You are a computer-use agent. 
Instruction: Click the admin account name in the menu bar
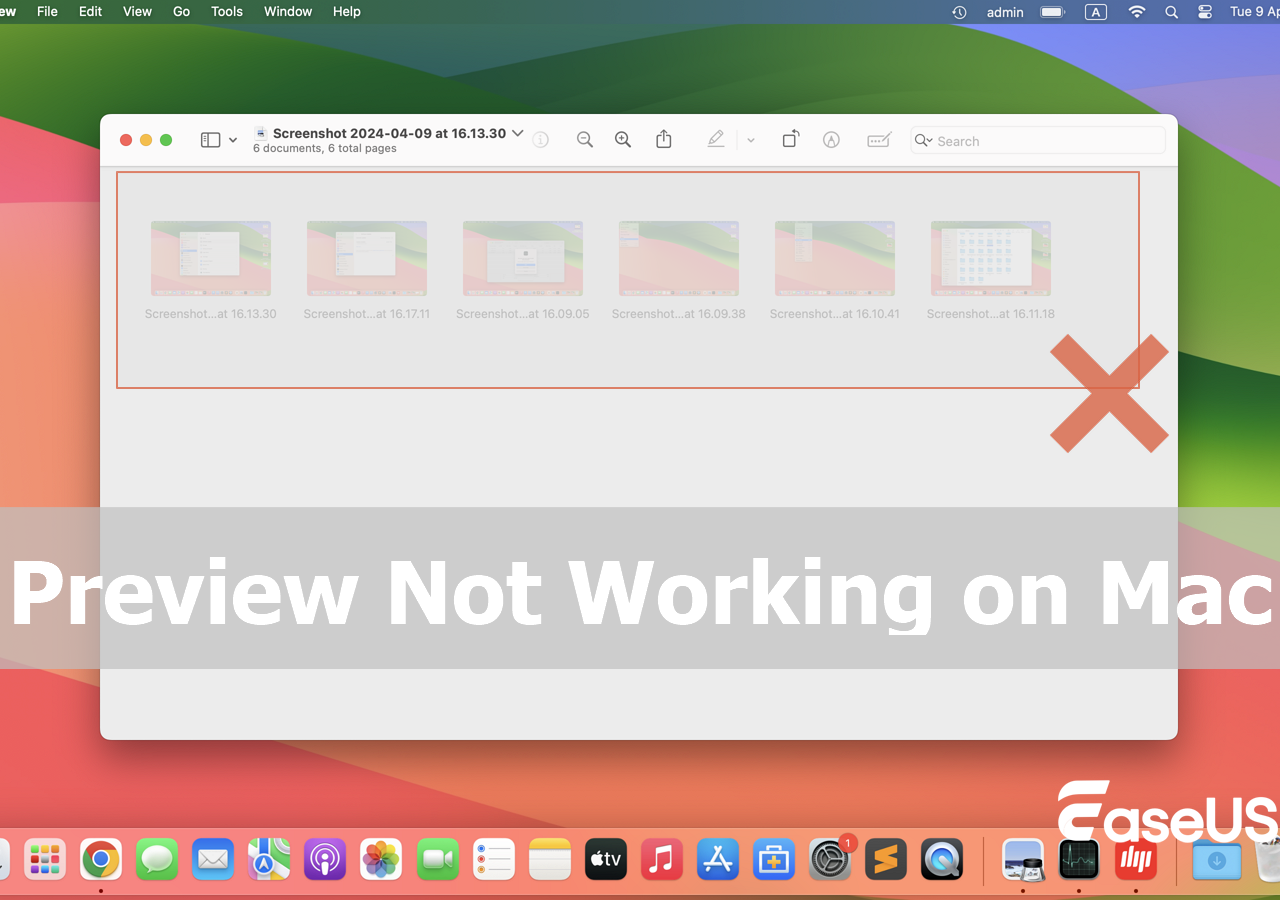(x=1005, y=12)
